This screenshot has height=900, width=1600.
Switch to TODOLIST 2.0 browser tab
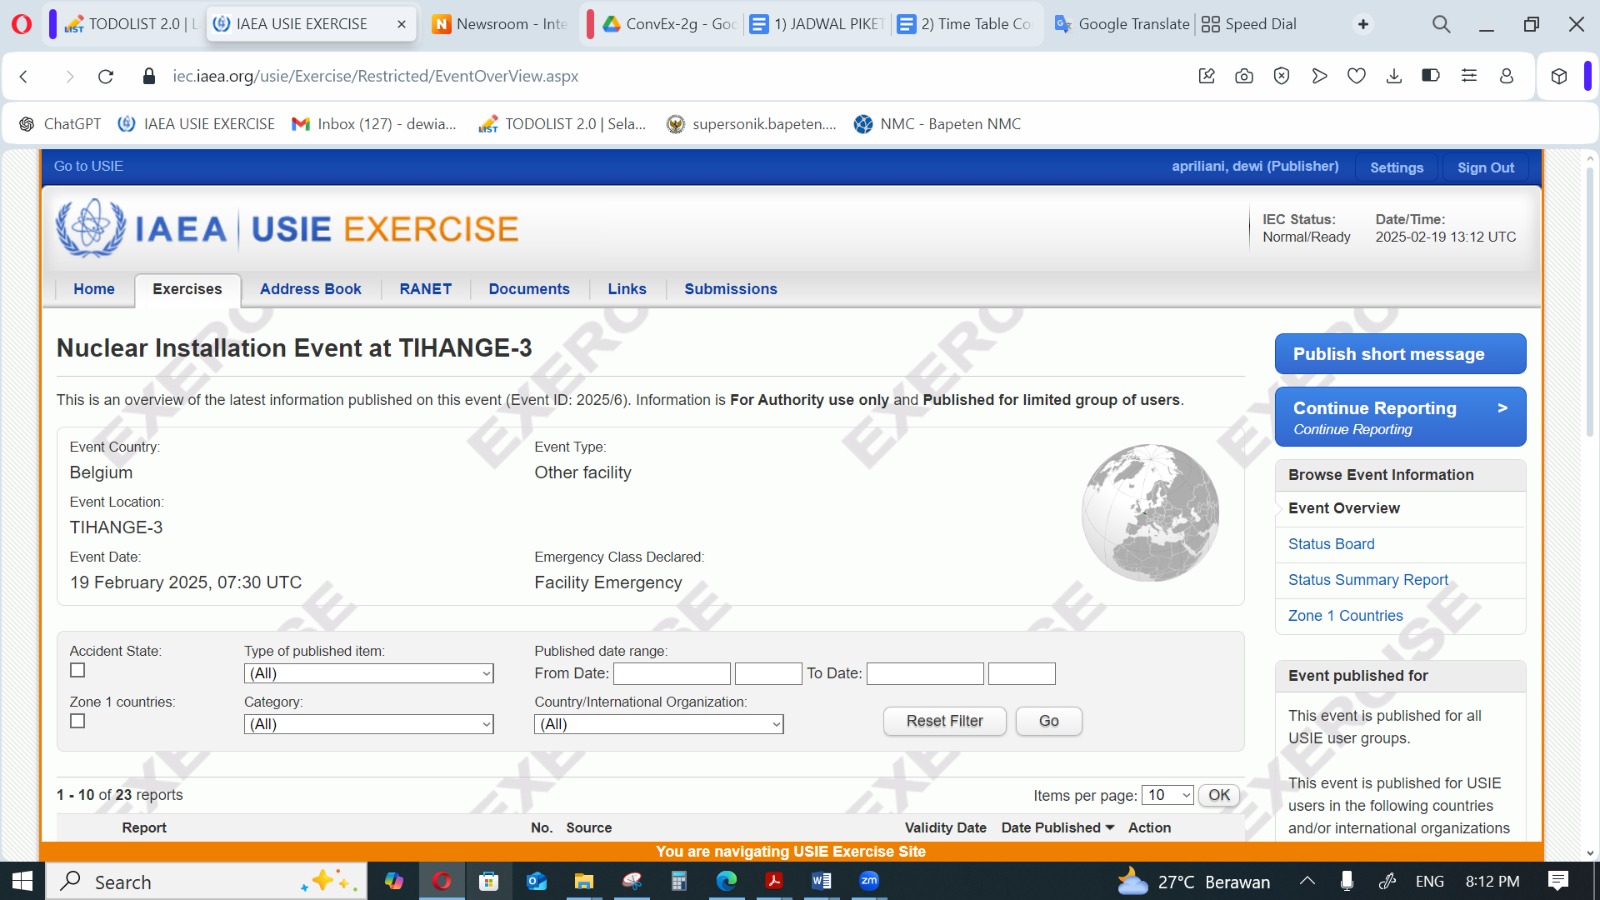(x=132, y=24)
